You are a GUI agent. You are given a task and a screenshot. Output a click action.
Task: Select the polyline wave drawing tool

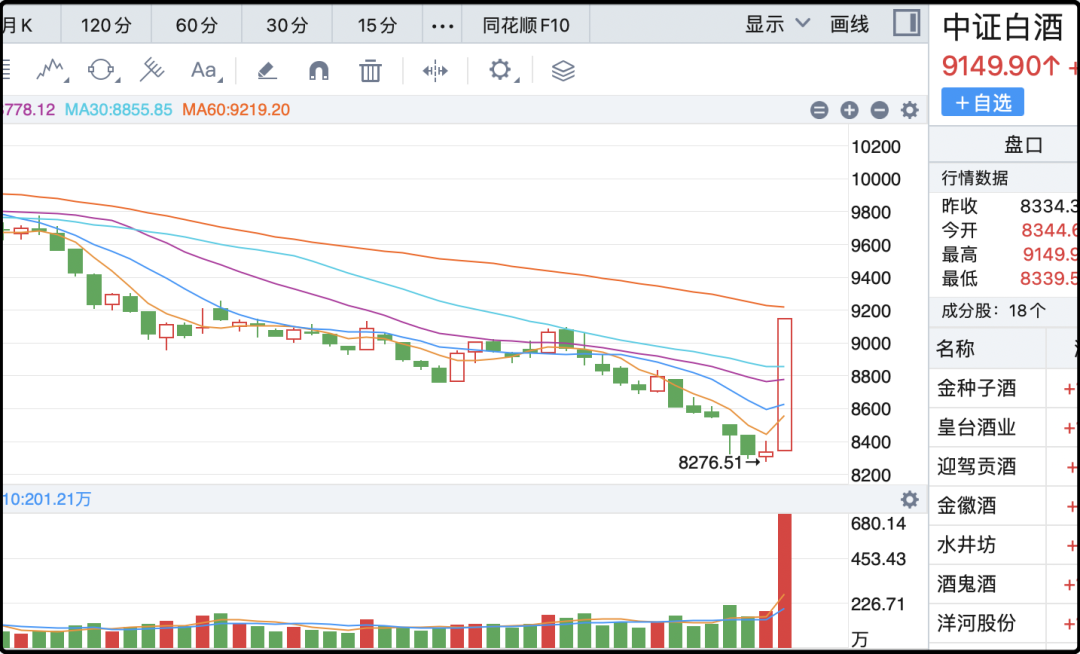coord(51,70)
